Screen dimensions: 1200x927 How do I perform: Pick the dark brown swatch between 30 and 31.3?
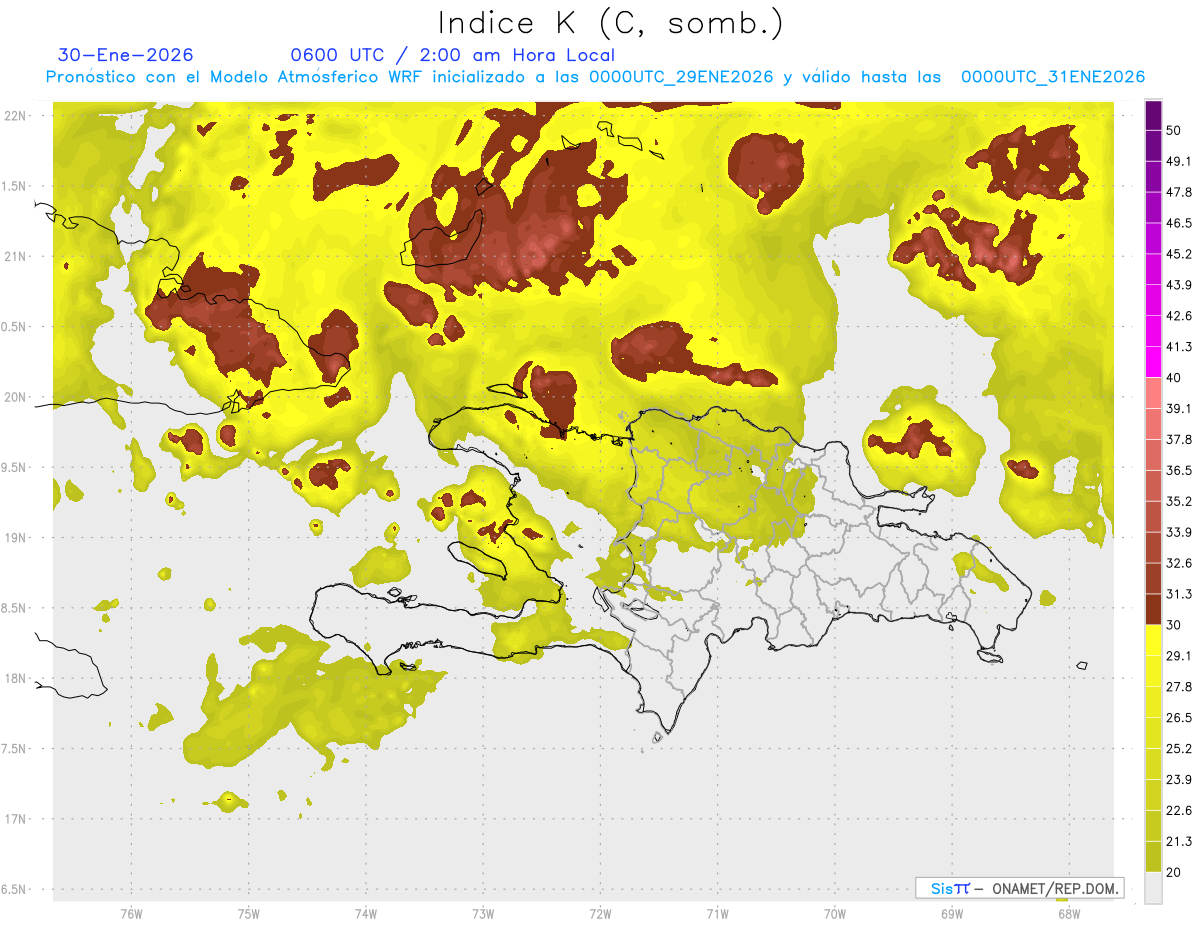1153,609
